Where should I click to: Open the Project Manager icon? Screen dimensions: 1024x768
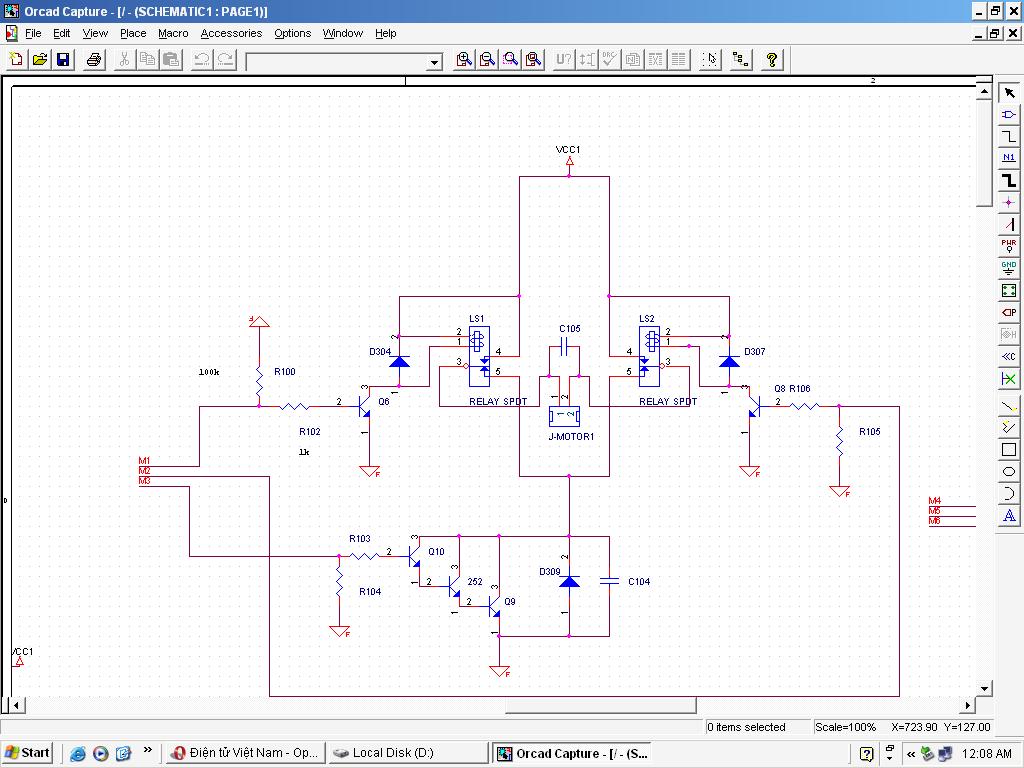coord(741,59)
